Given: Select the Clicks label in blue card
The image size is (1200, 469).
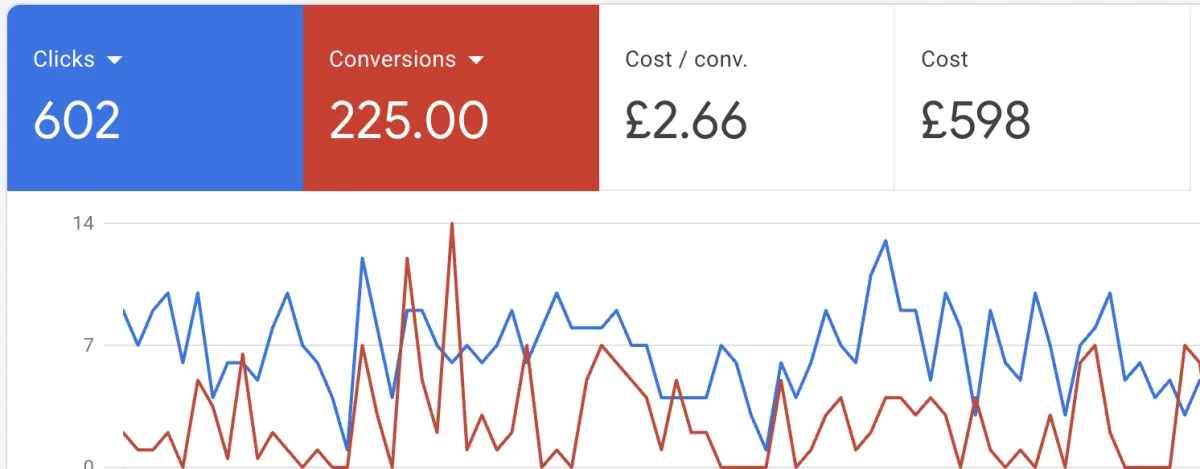Looking at the screenshot, I should pyautogui.click(x=64, y=59).
